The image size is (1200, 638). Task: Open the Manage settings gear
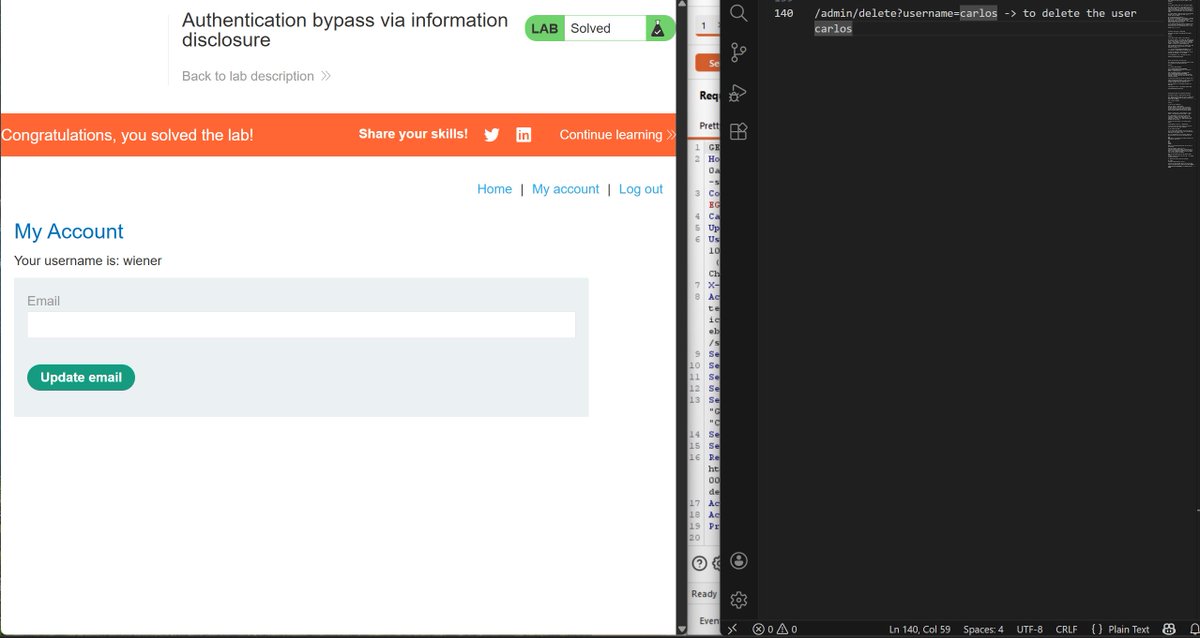(738, 598)
